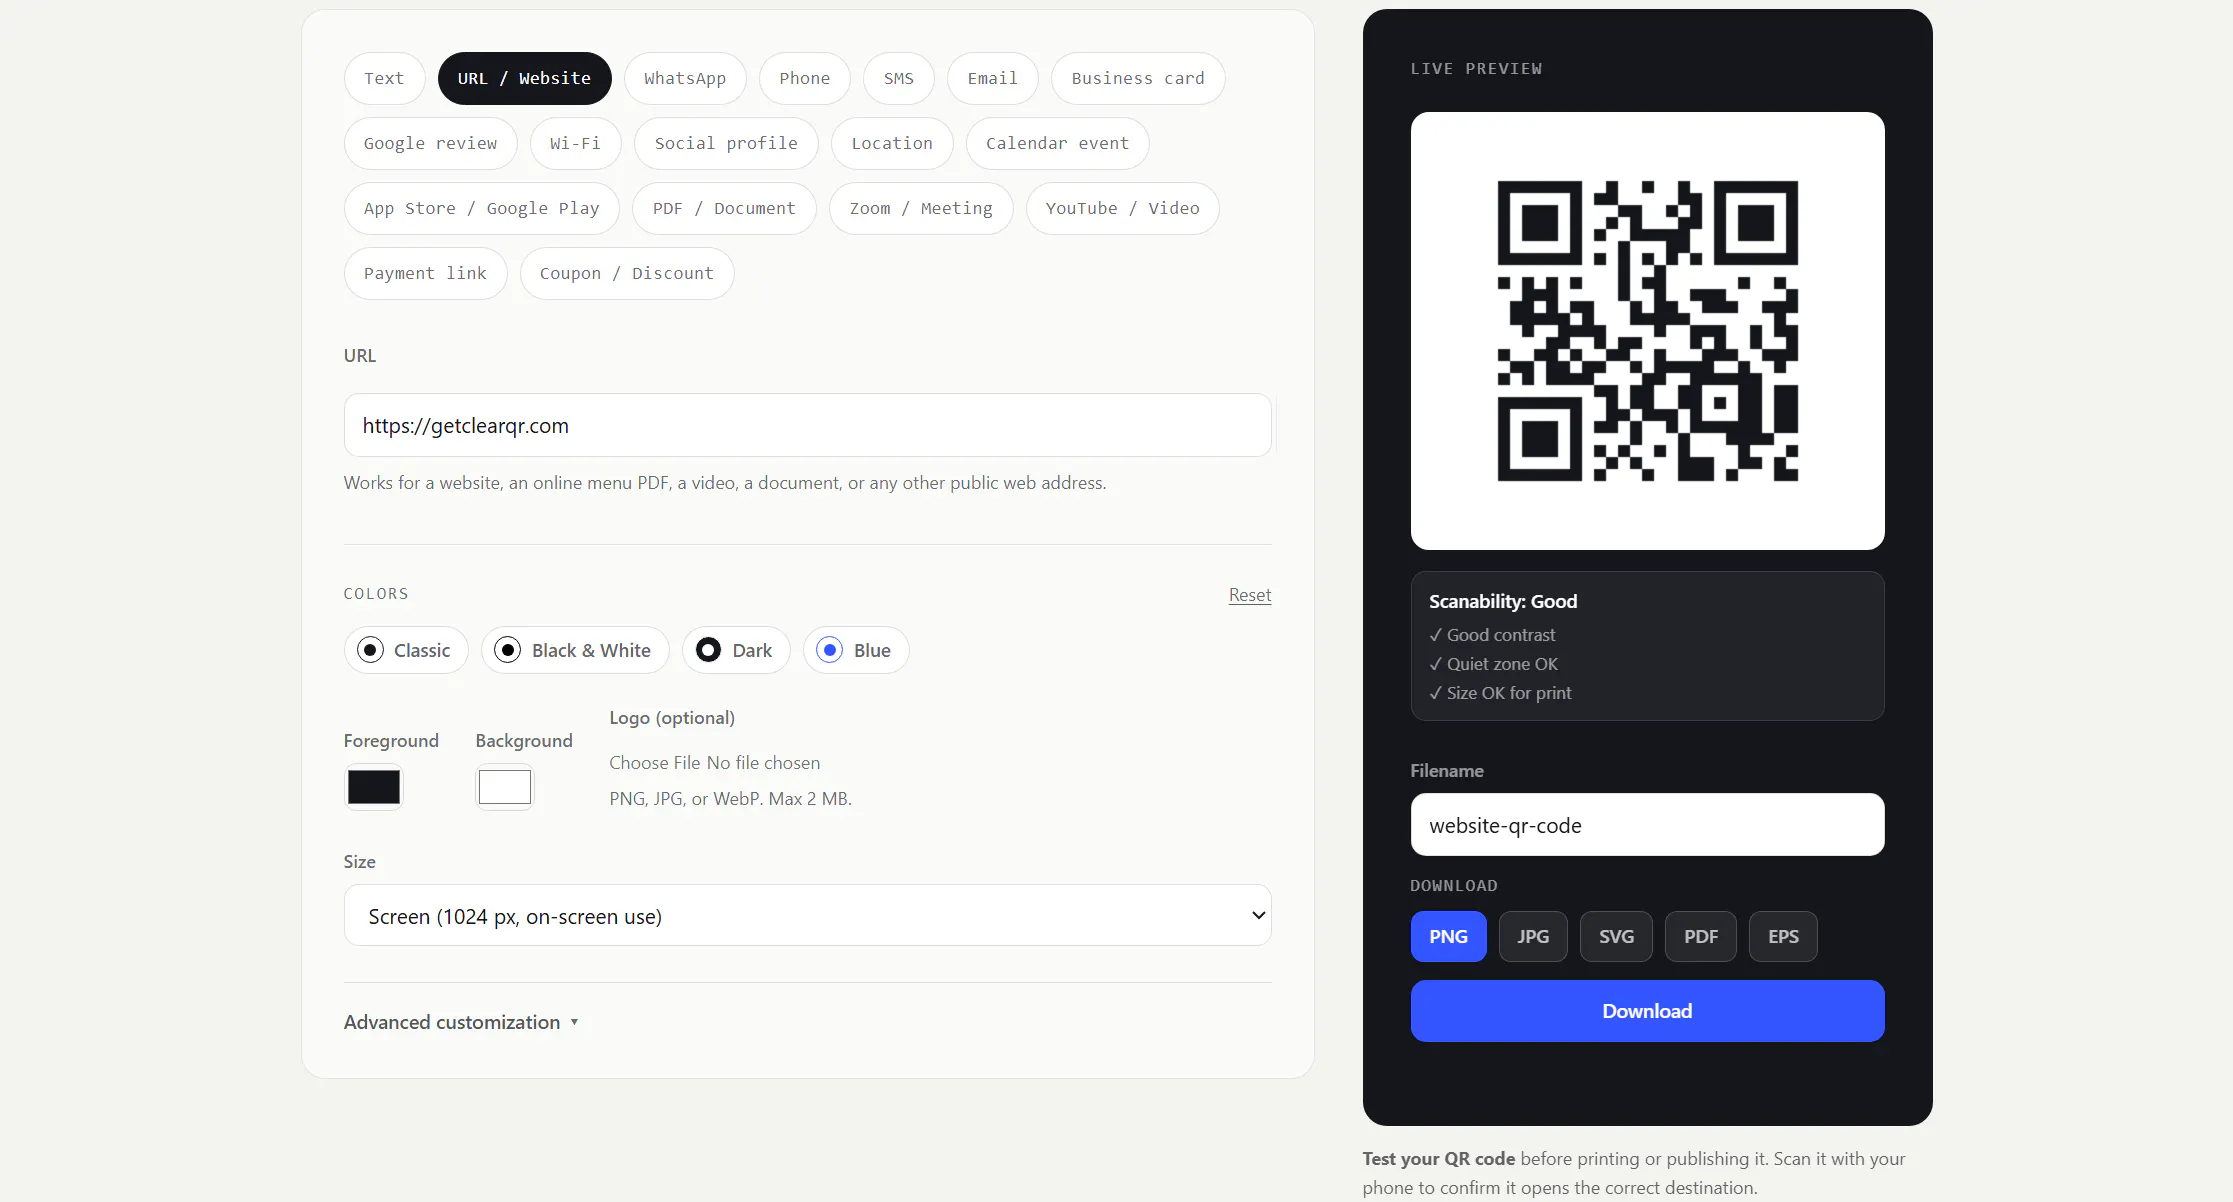Click the 'Quiet zone OK' check line
Screen dimensions: 2233x1202
[x=1493, y=664]
